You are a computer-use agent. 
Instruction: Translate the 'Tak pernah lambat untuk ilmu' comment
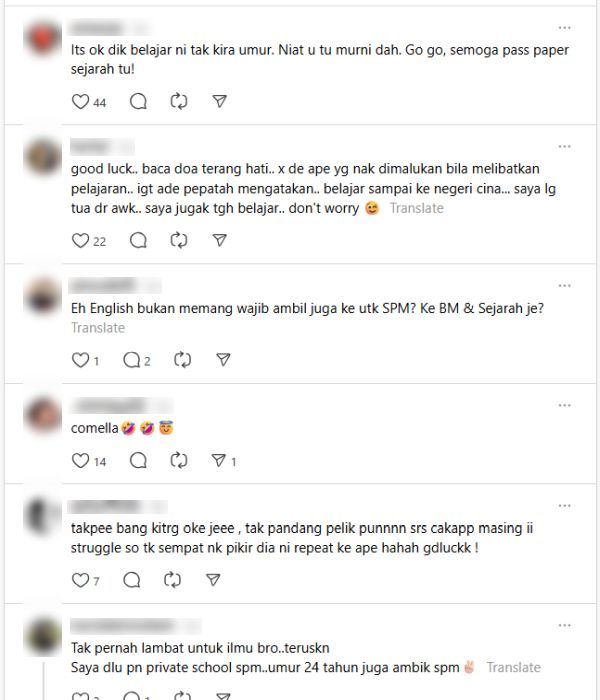pos(513,667)
